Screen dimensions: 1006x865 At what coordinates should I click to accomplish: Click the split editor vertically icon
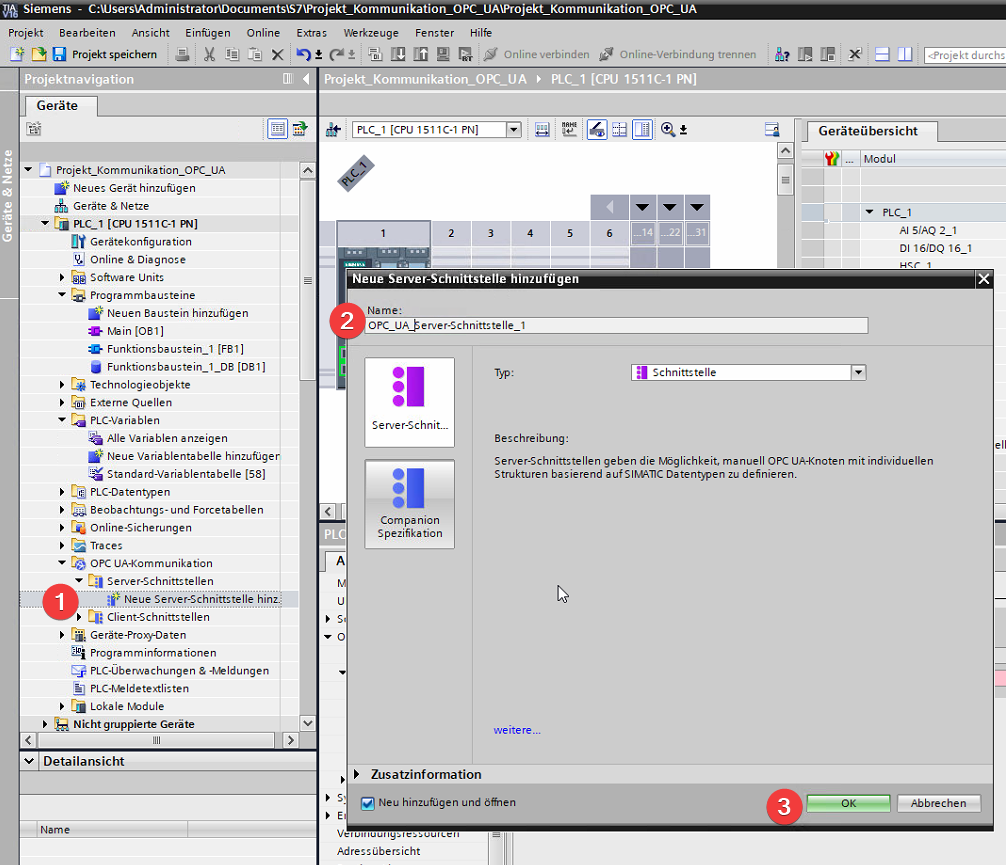pos(905,55)
